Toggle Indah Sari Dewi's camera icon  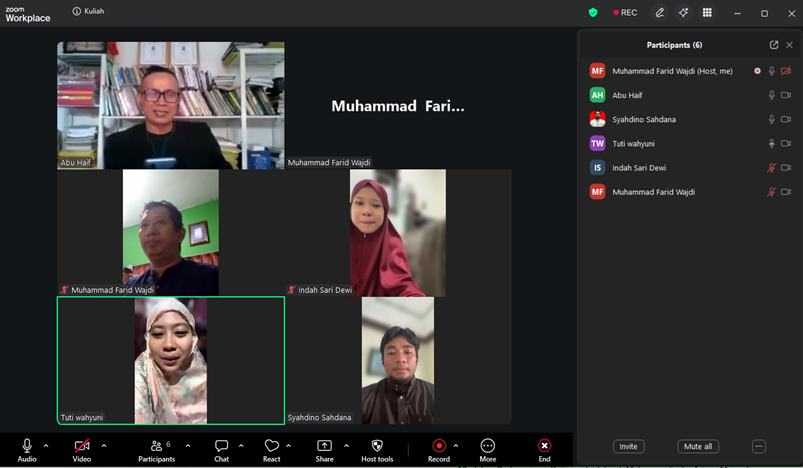(786, 168)
